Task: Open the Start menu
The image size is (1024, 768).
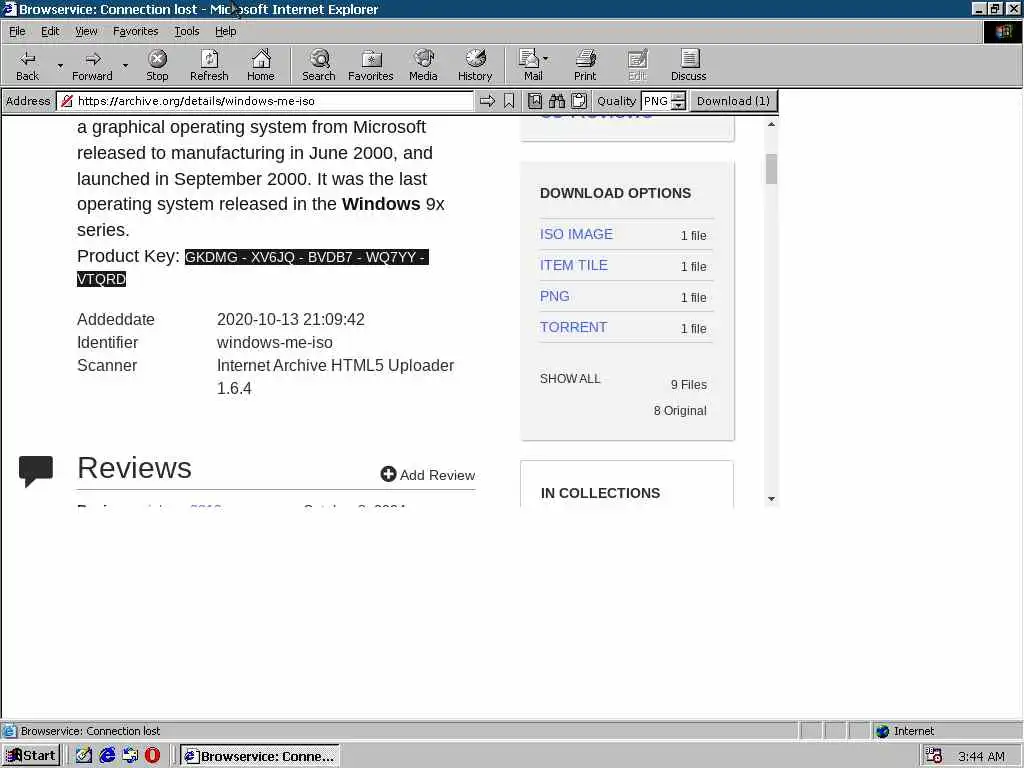Action: [x=31, y=756]
